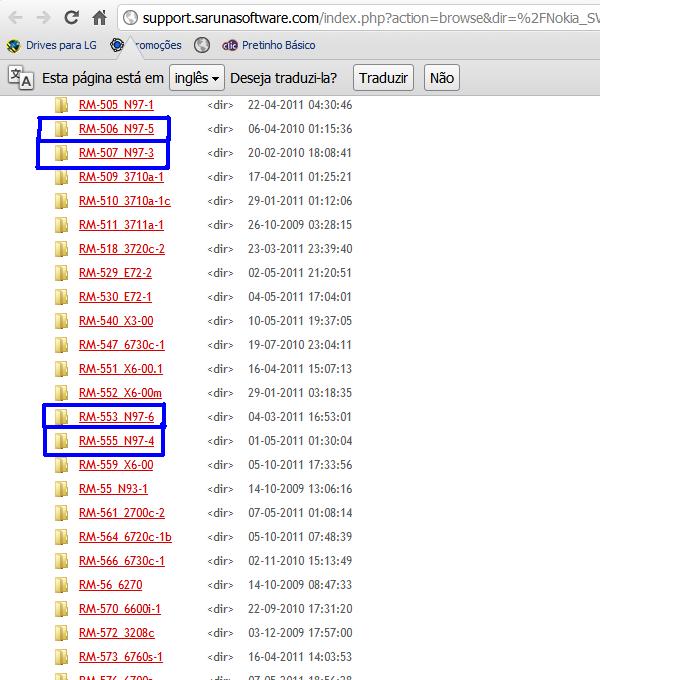Viewport: 683px width, 680px height.
Task: Open the RM-566_6730c-1 folder link
Action: 122,560
